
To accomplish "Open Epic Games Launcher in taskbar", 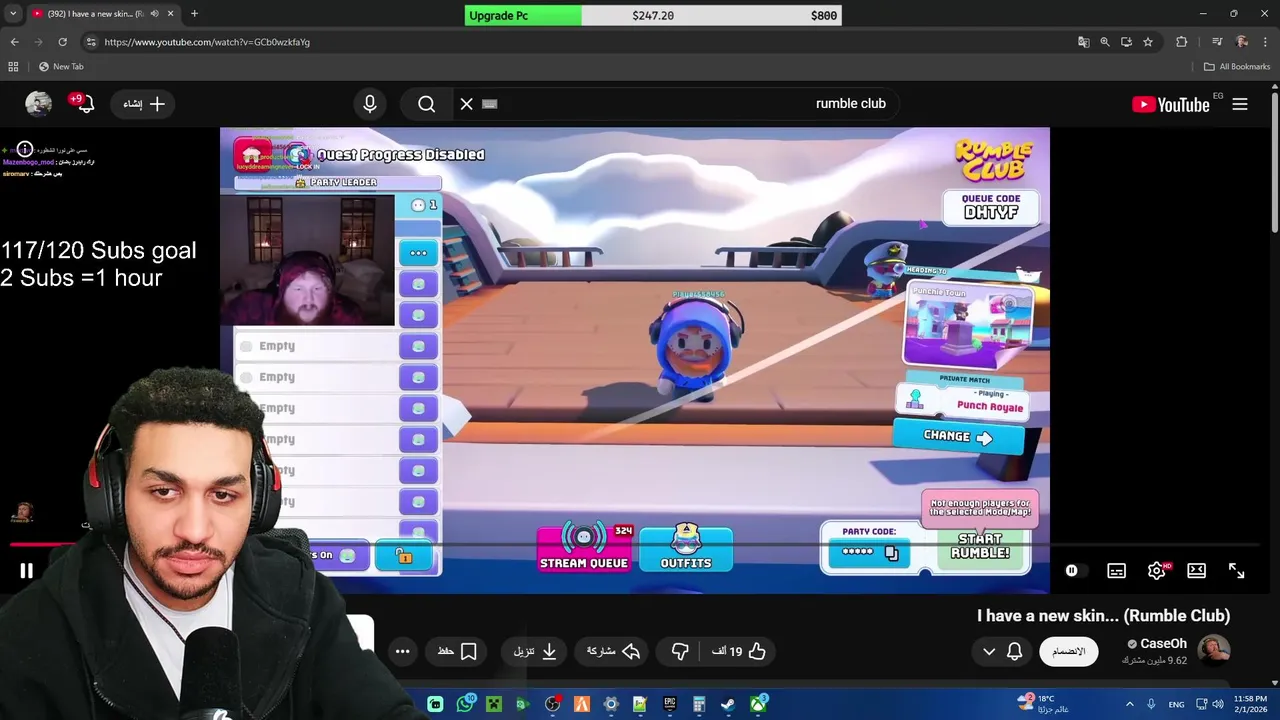I will (670, 704).
